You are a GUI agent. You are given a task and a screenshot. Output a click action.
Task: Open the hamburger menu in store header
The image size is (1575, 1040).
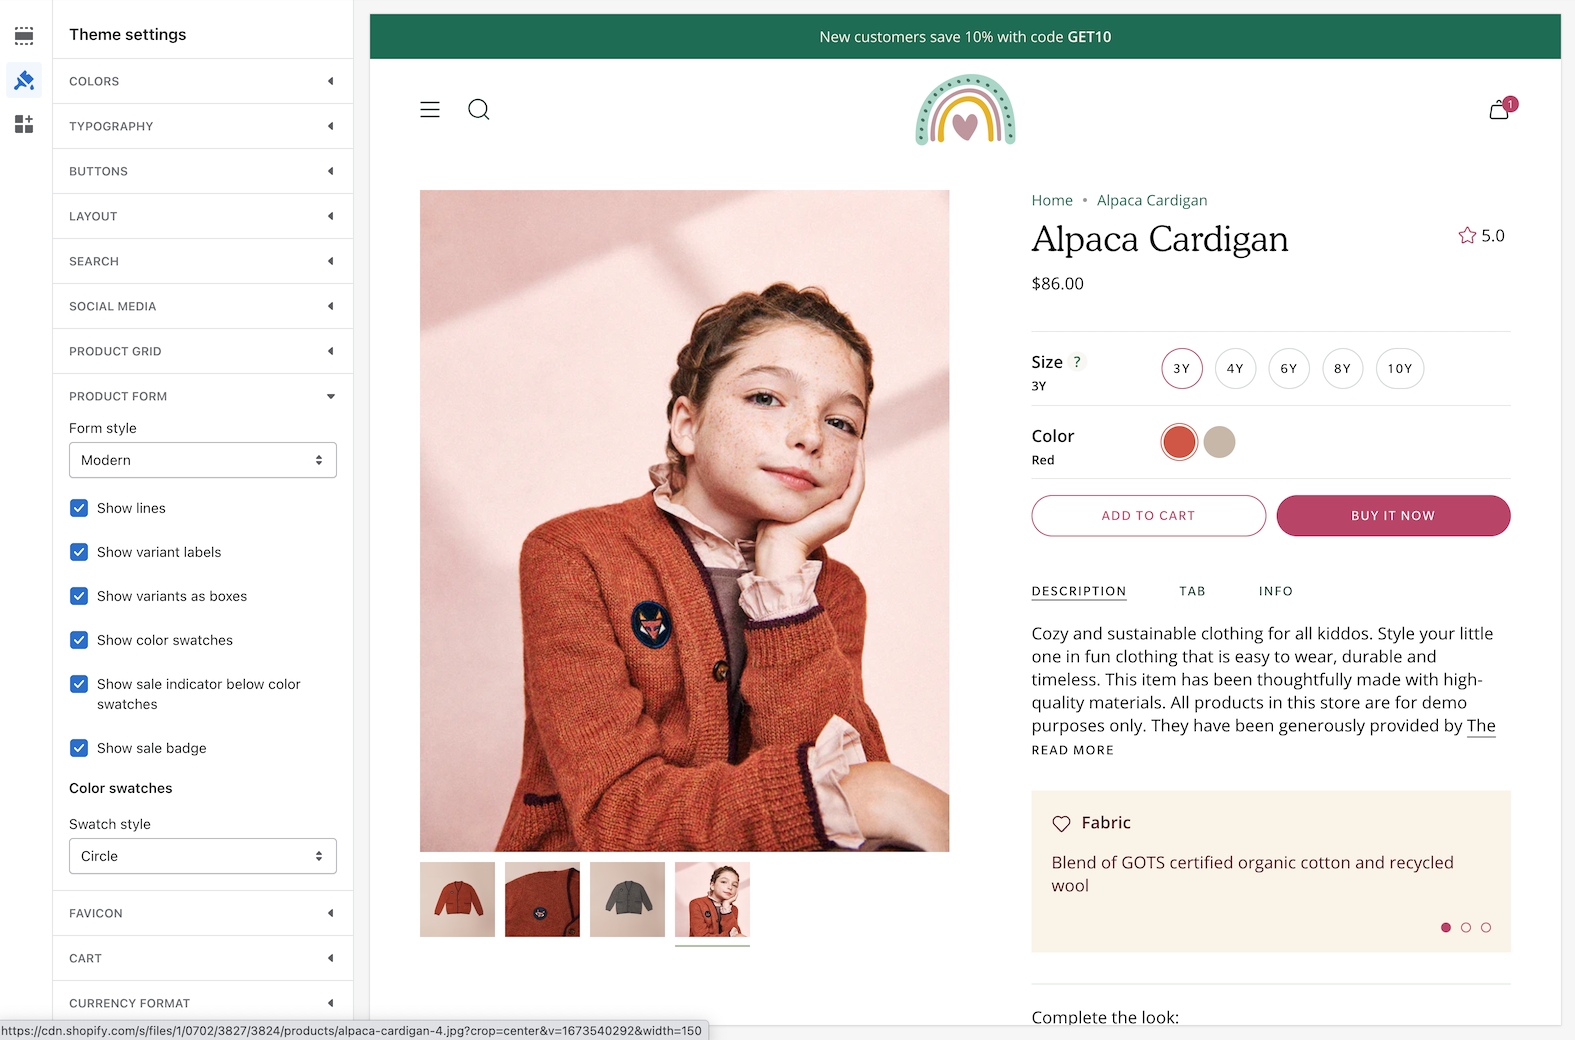click(x=430, y=110)
